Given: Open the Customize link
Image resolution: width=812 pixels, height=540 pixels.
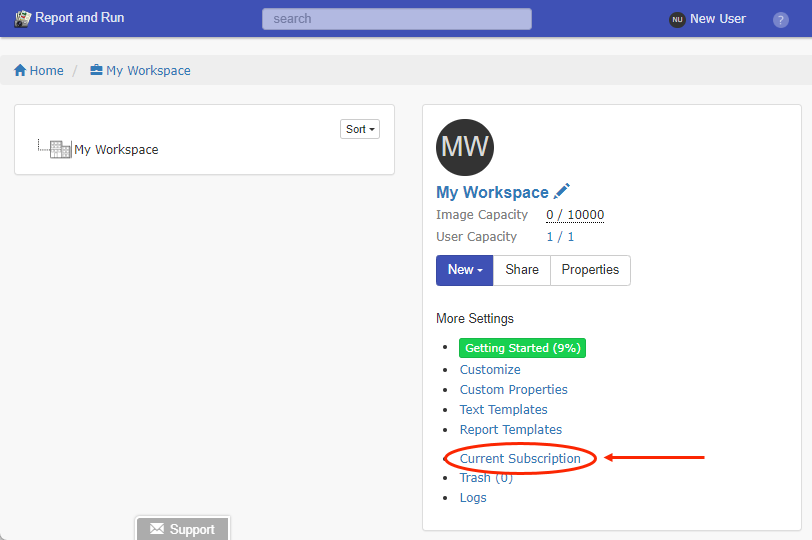Looking at the screenshot, I should coord(490,370).
